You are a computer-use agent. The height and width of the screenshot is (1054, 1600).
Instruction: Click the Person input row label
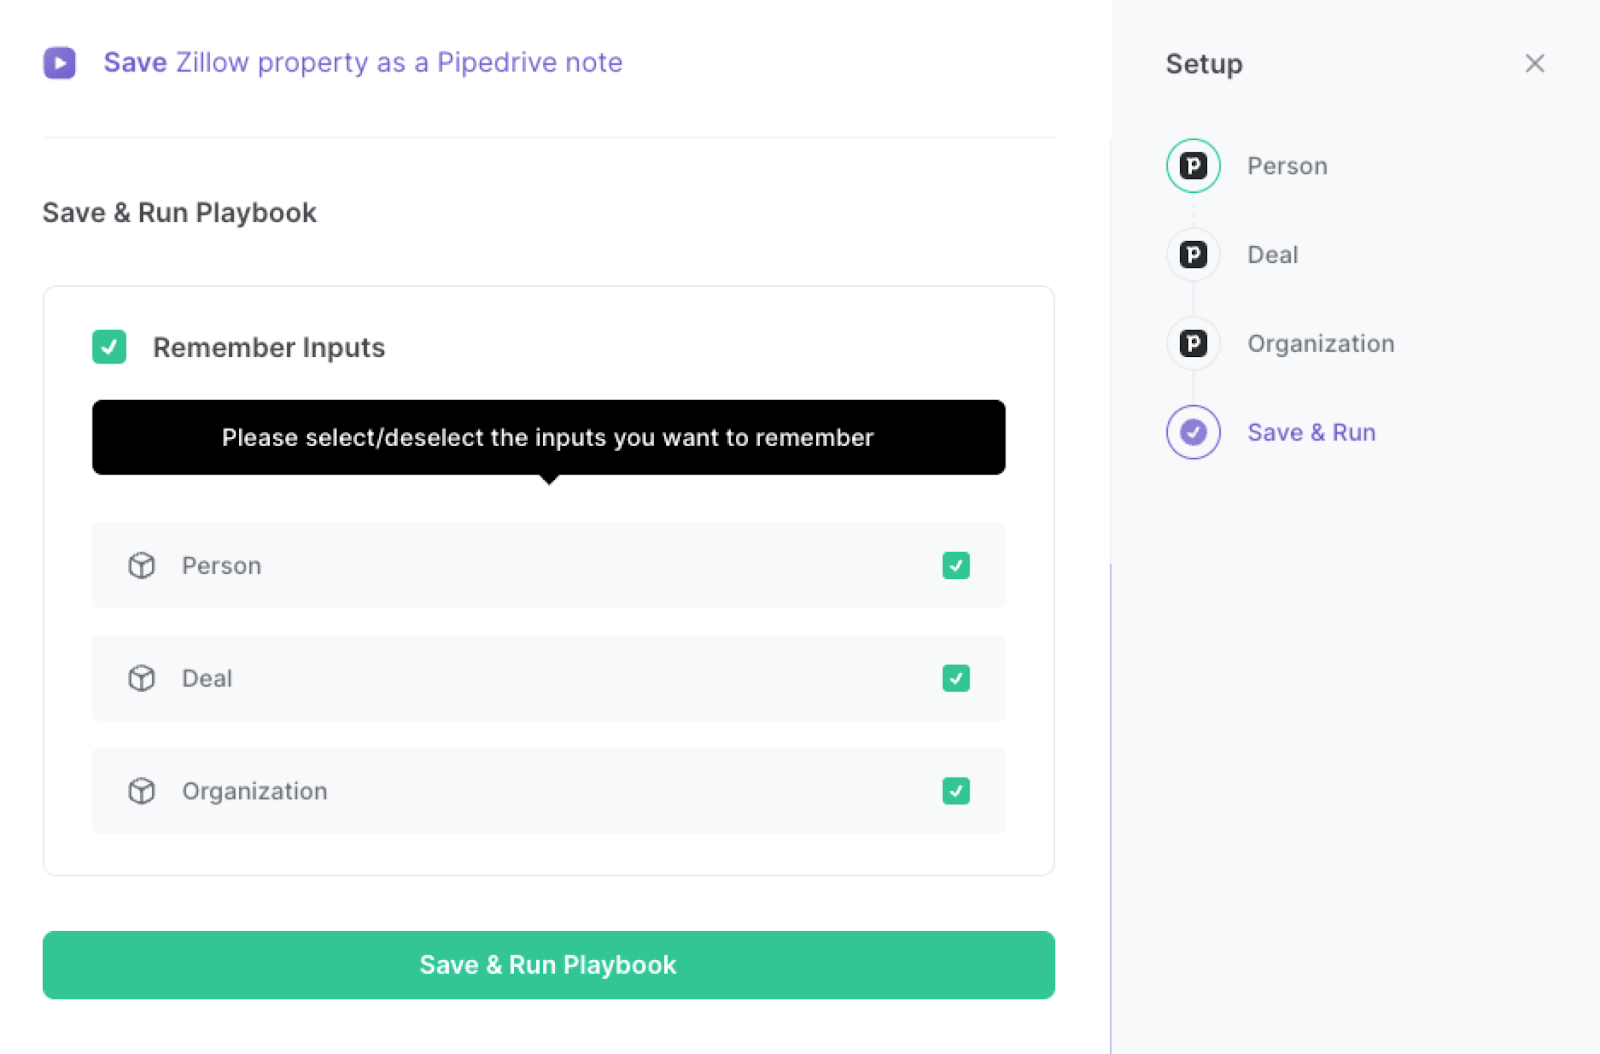coord(221,566)
